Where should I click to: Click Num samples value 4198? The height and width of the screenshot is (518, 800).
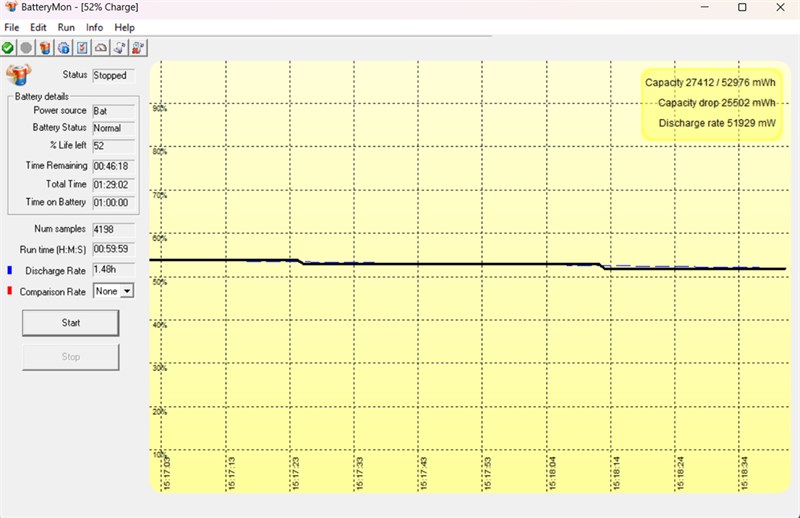point(113,230)
